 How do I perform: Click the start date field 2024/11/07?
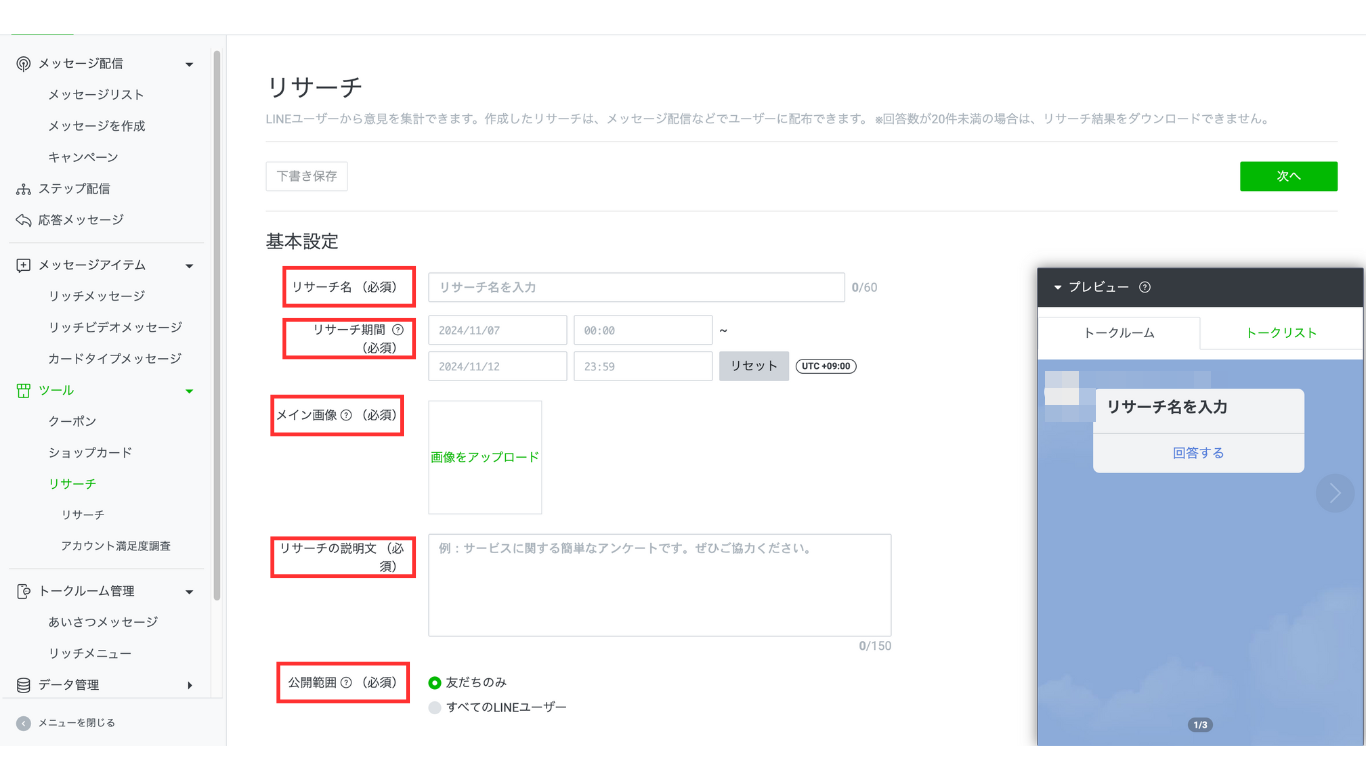(497, 330)
